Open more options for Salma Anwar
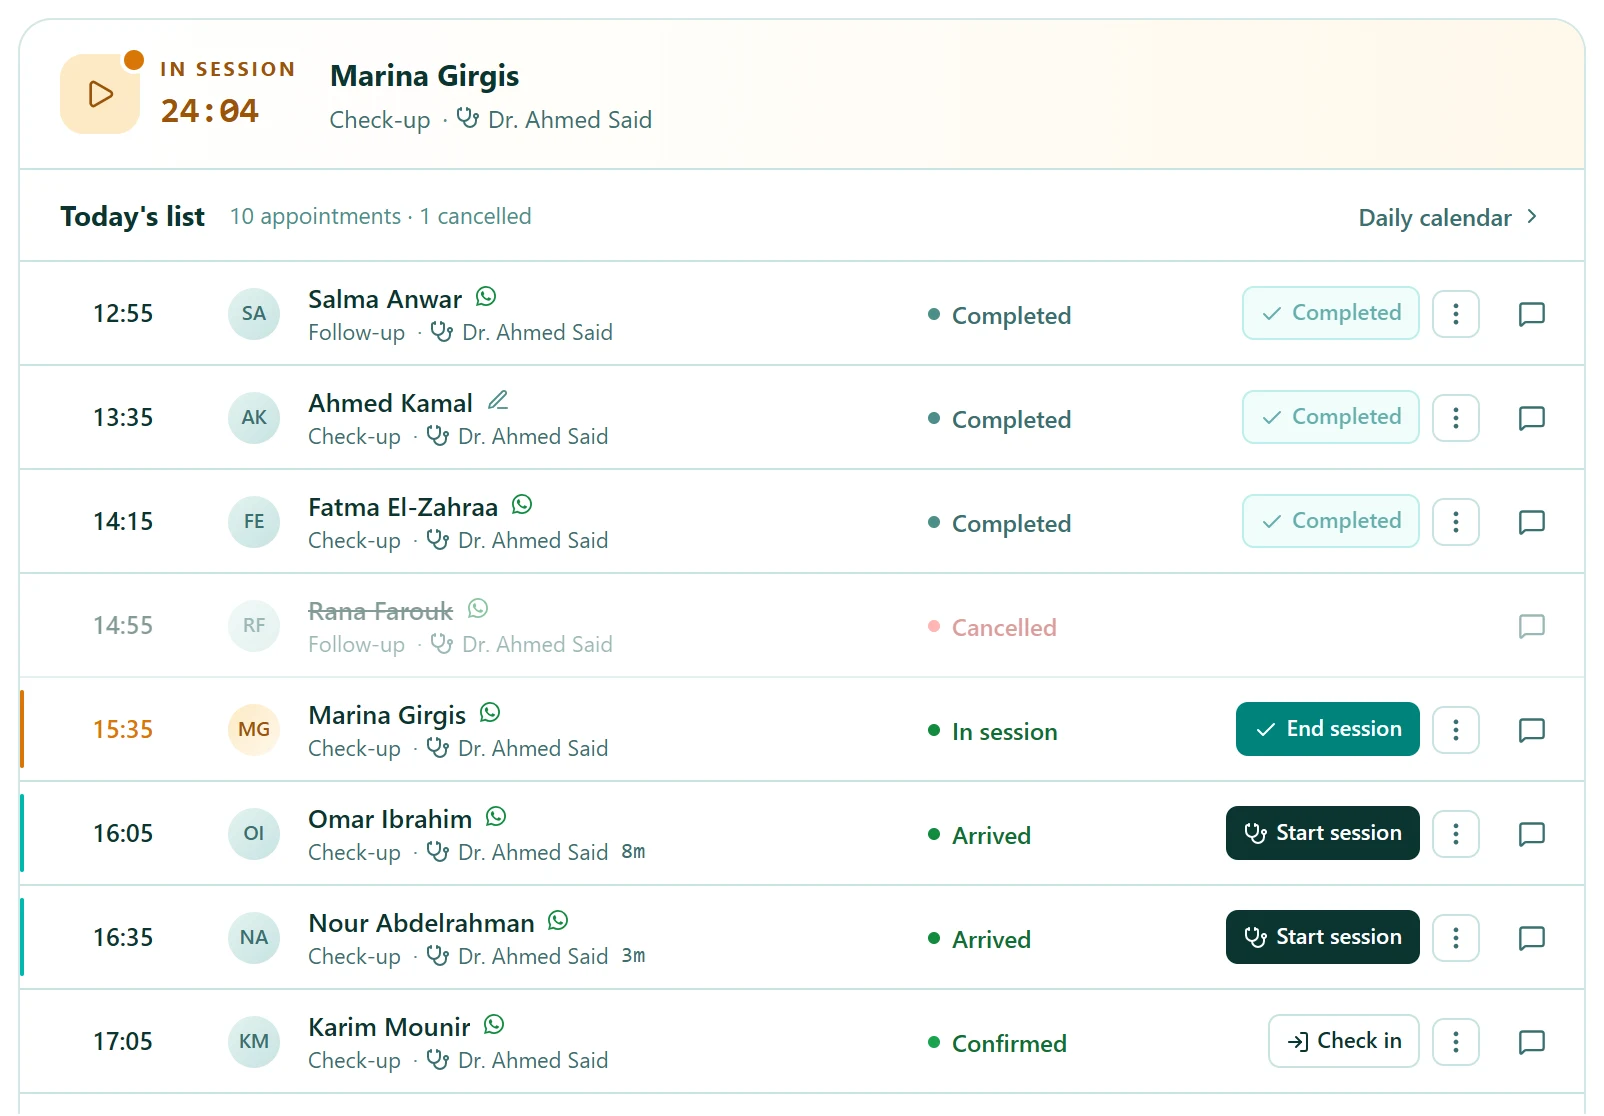 pyautogui.click(x=1456, y=314)
